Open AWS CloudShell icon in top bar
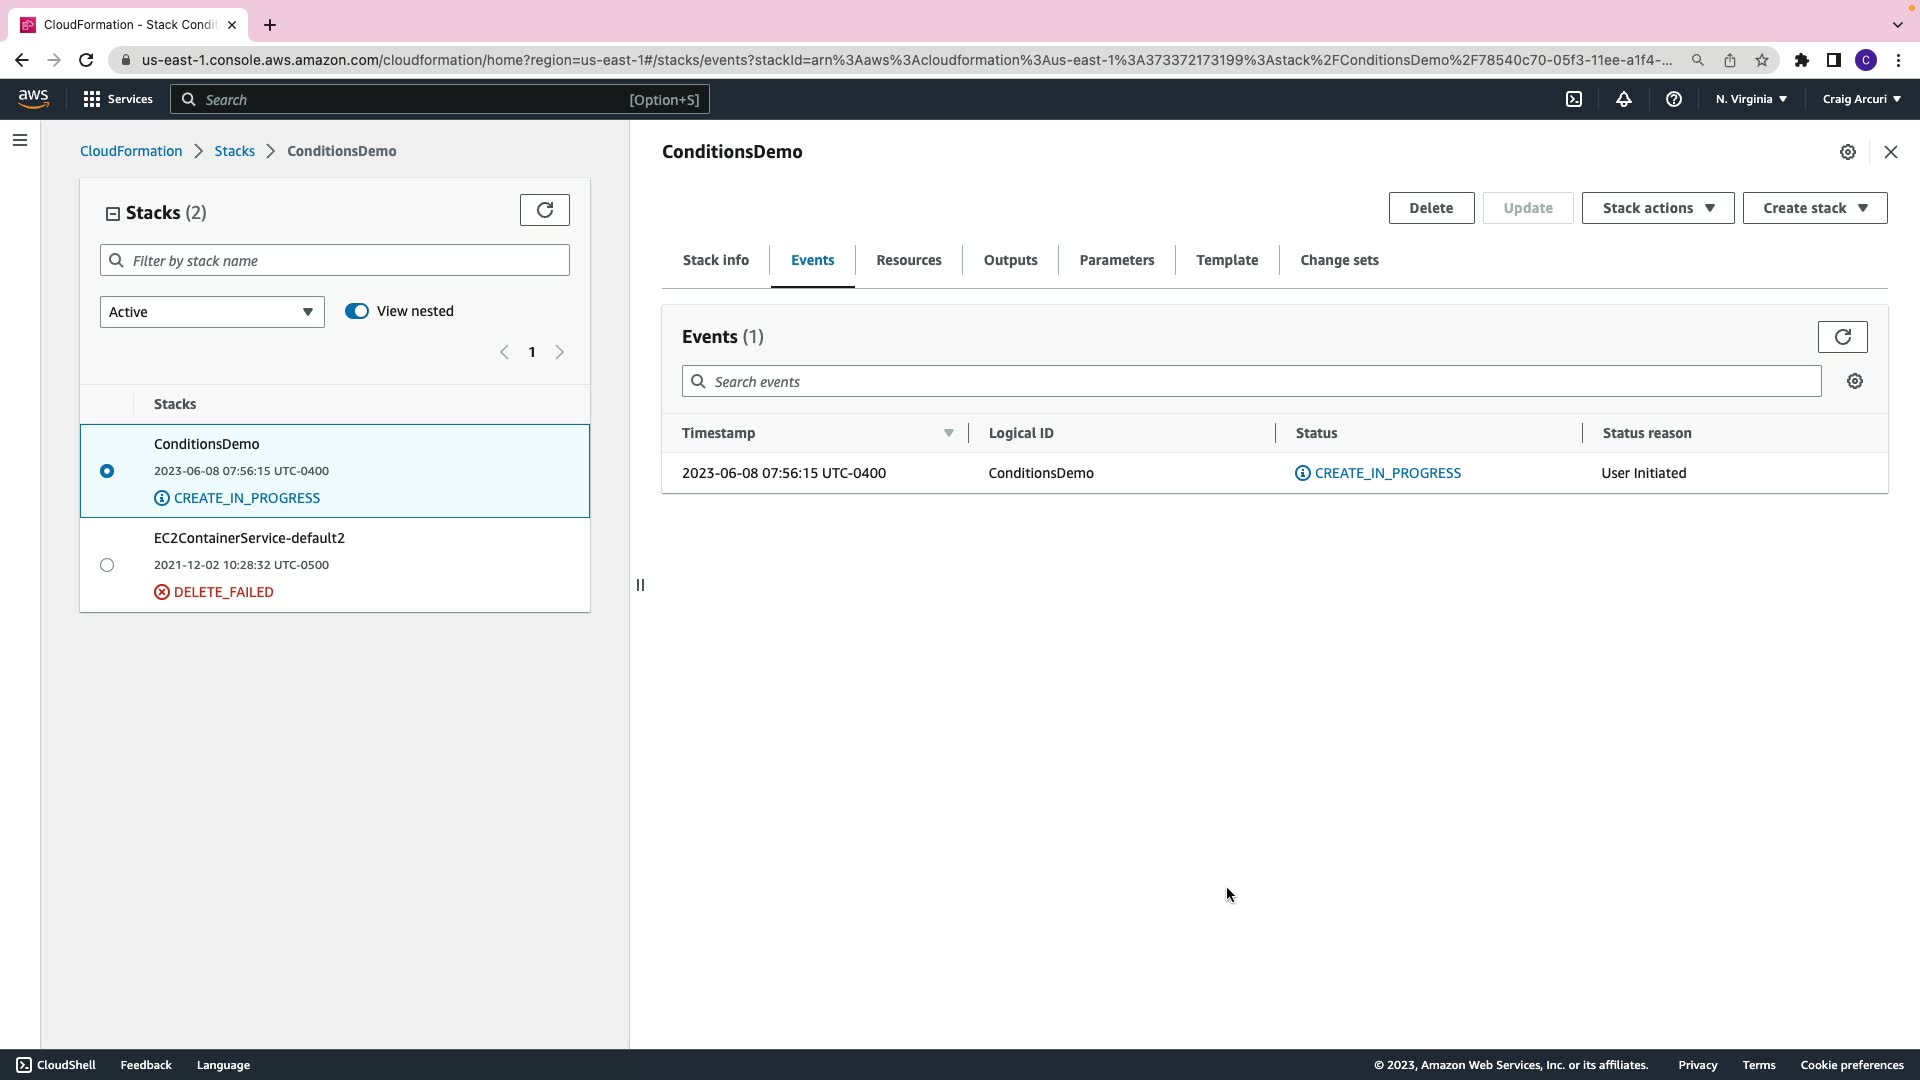 (x=1574, y=99)
